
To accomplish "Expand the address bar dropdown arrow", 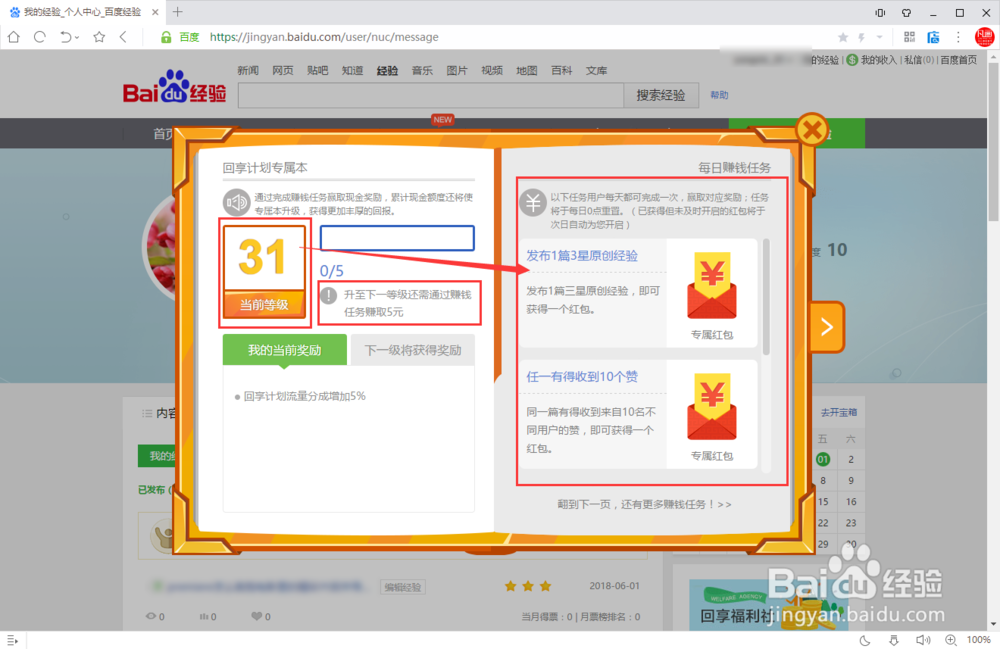I will click(879, 38).
